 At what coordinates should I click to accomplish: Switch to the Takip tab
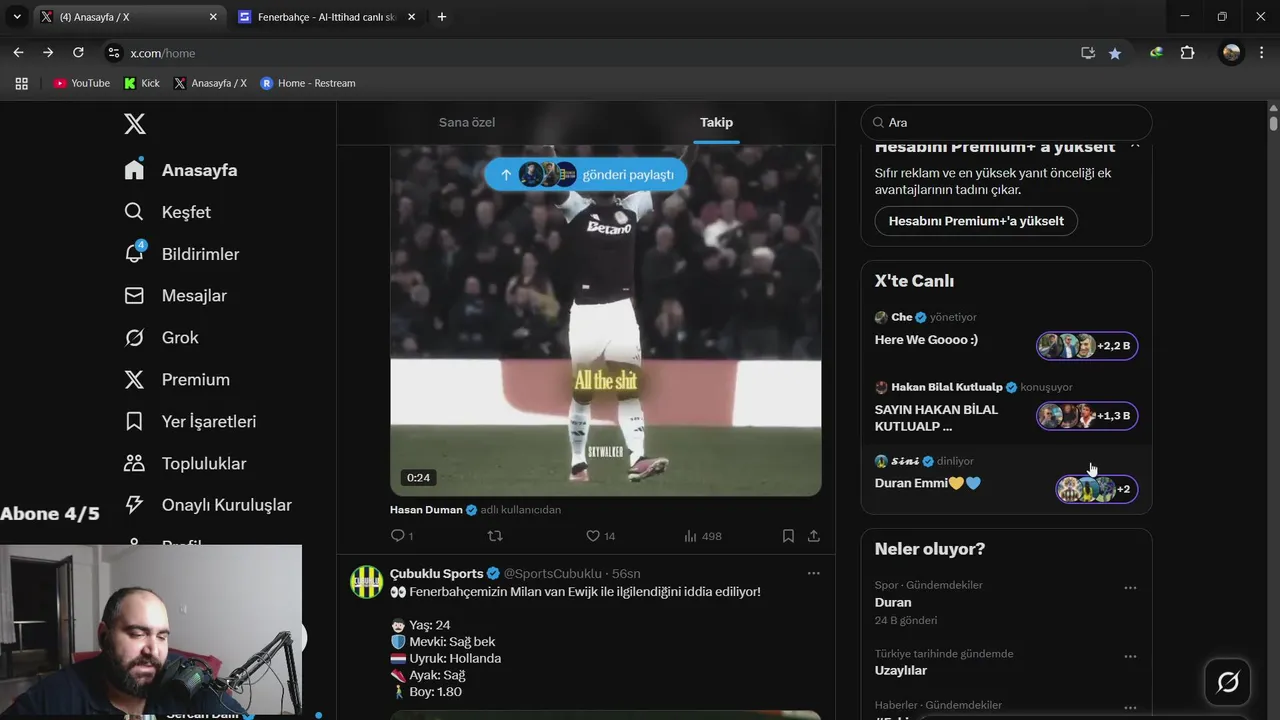(716, 122)
